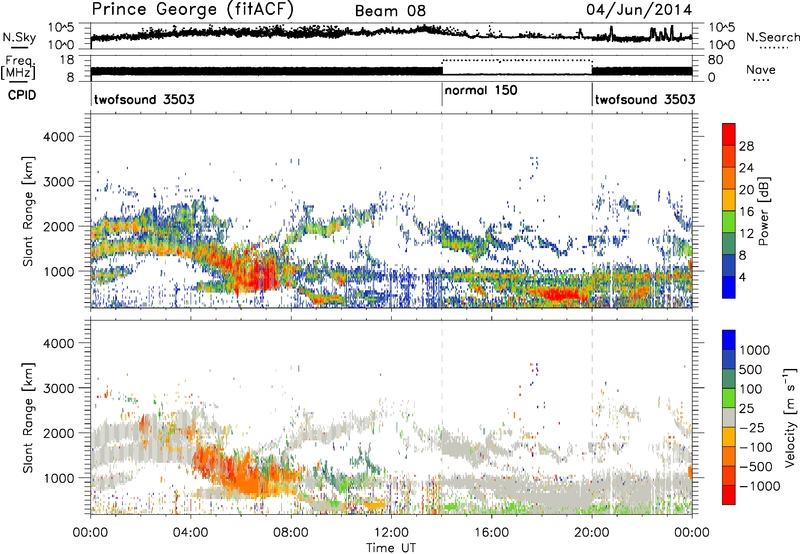Click the 'normal 150' CPID label
The height and width of the screenshot is (554, 800).
click(x=481, y=91)
